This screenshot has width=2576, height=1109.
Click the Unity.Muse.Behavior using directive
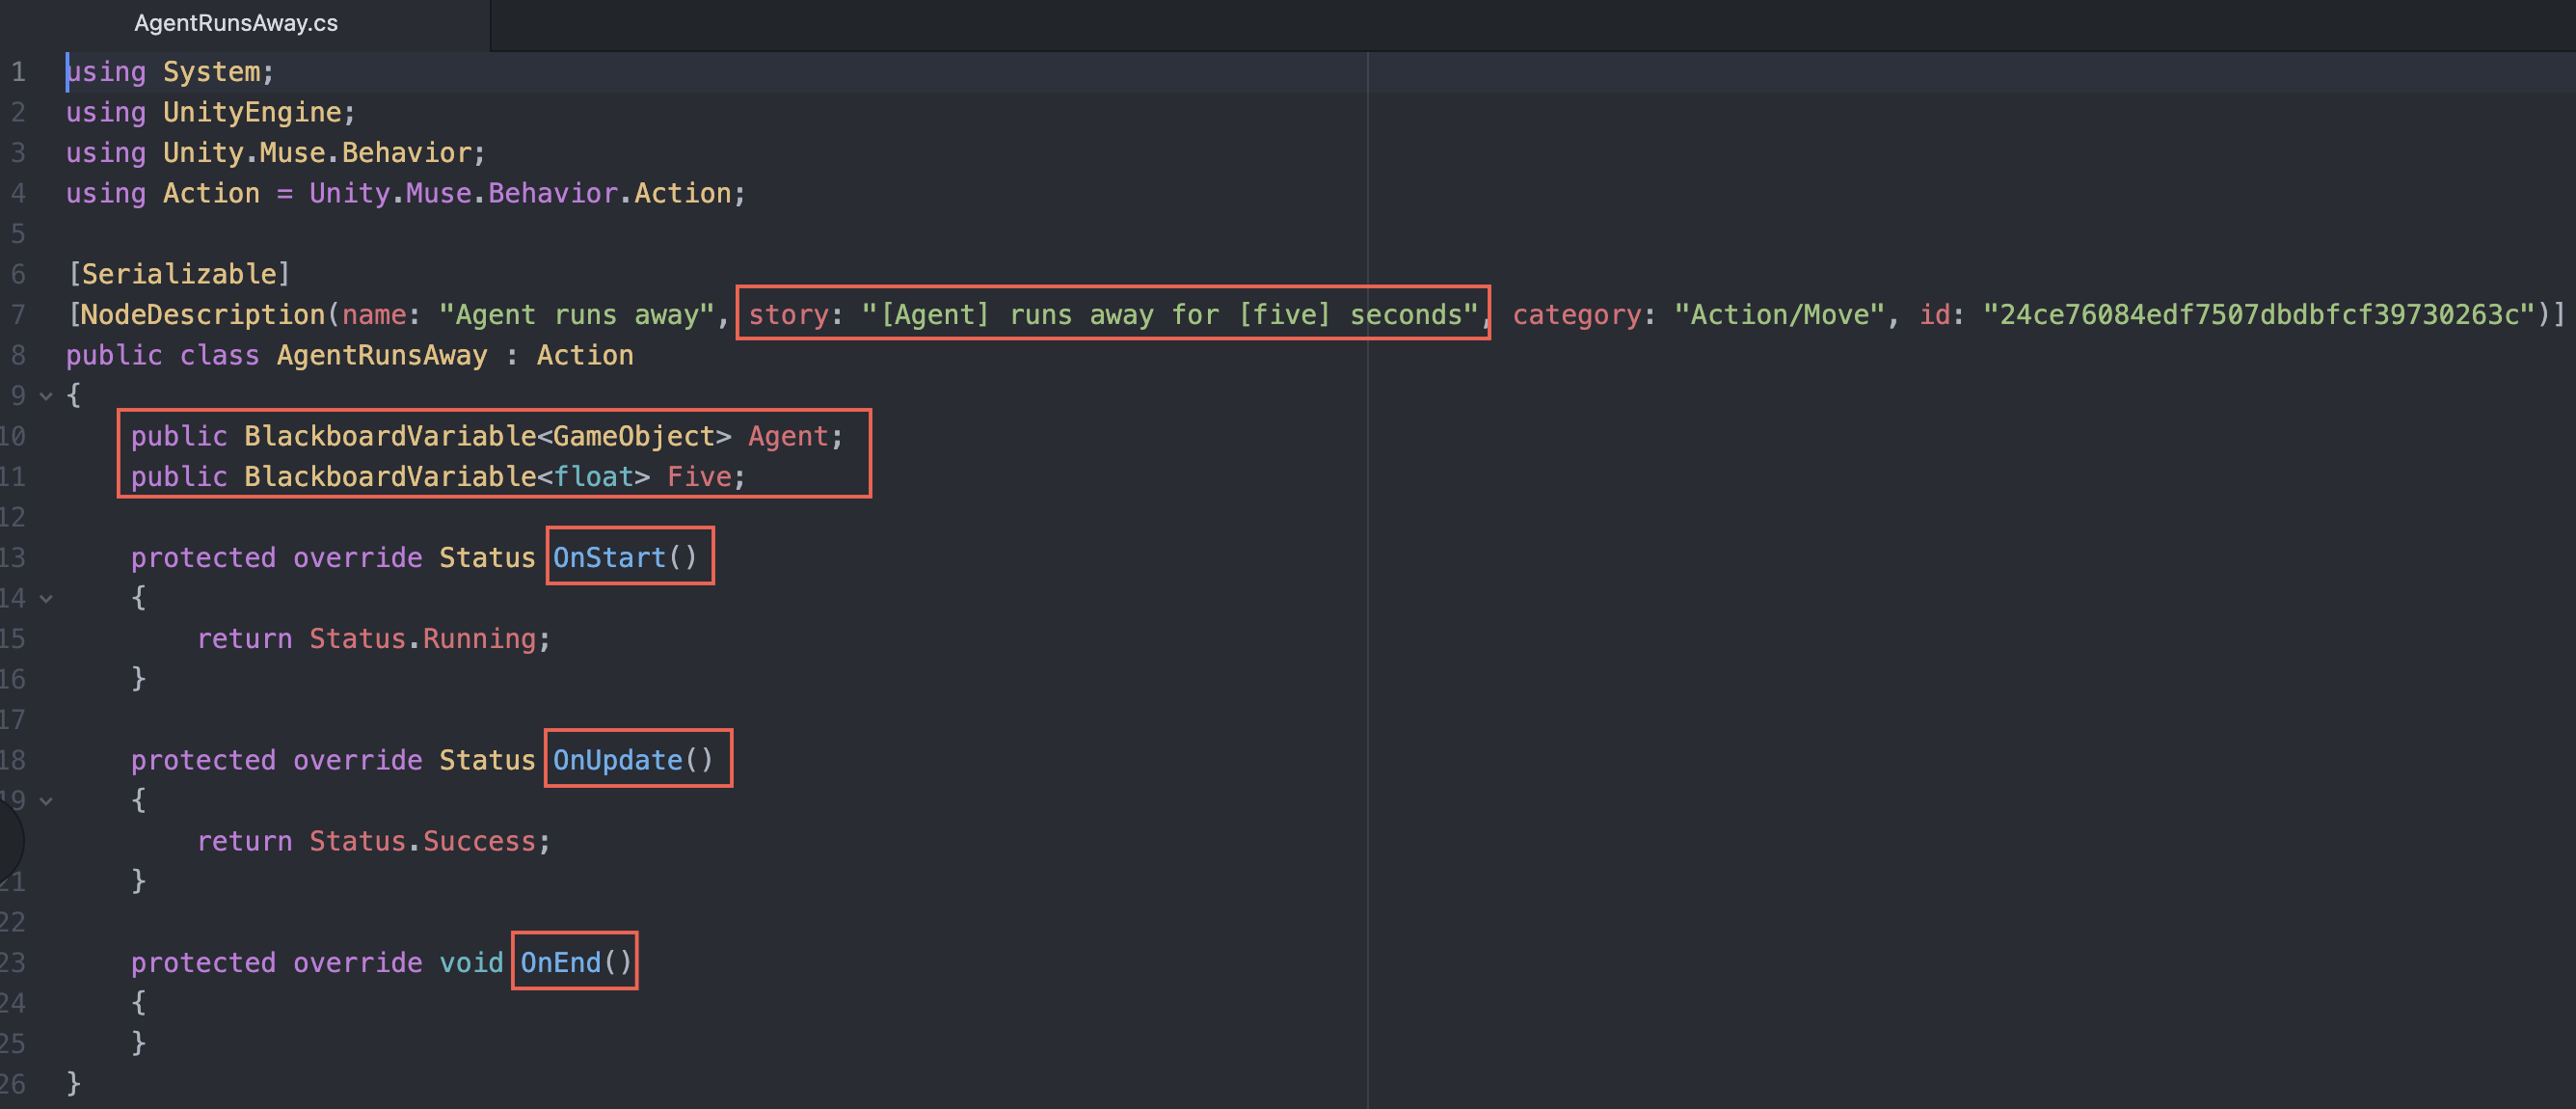(317, 153)
